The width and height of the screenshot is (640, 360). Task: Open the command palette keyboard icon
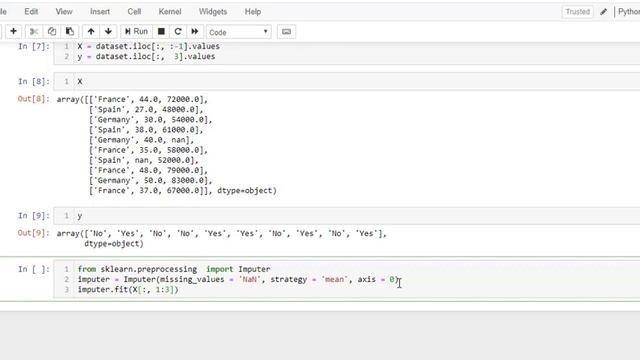click(x=287, y=31)
